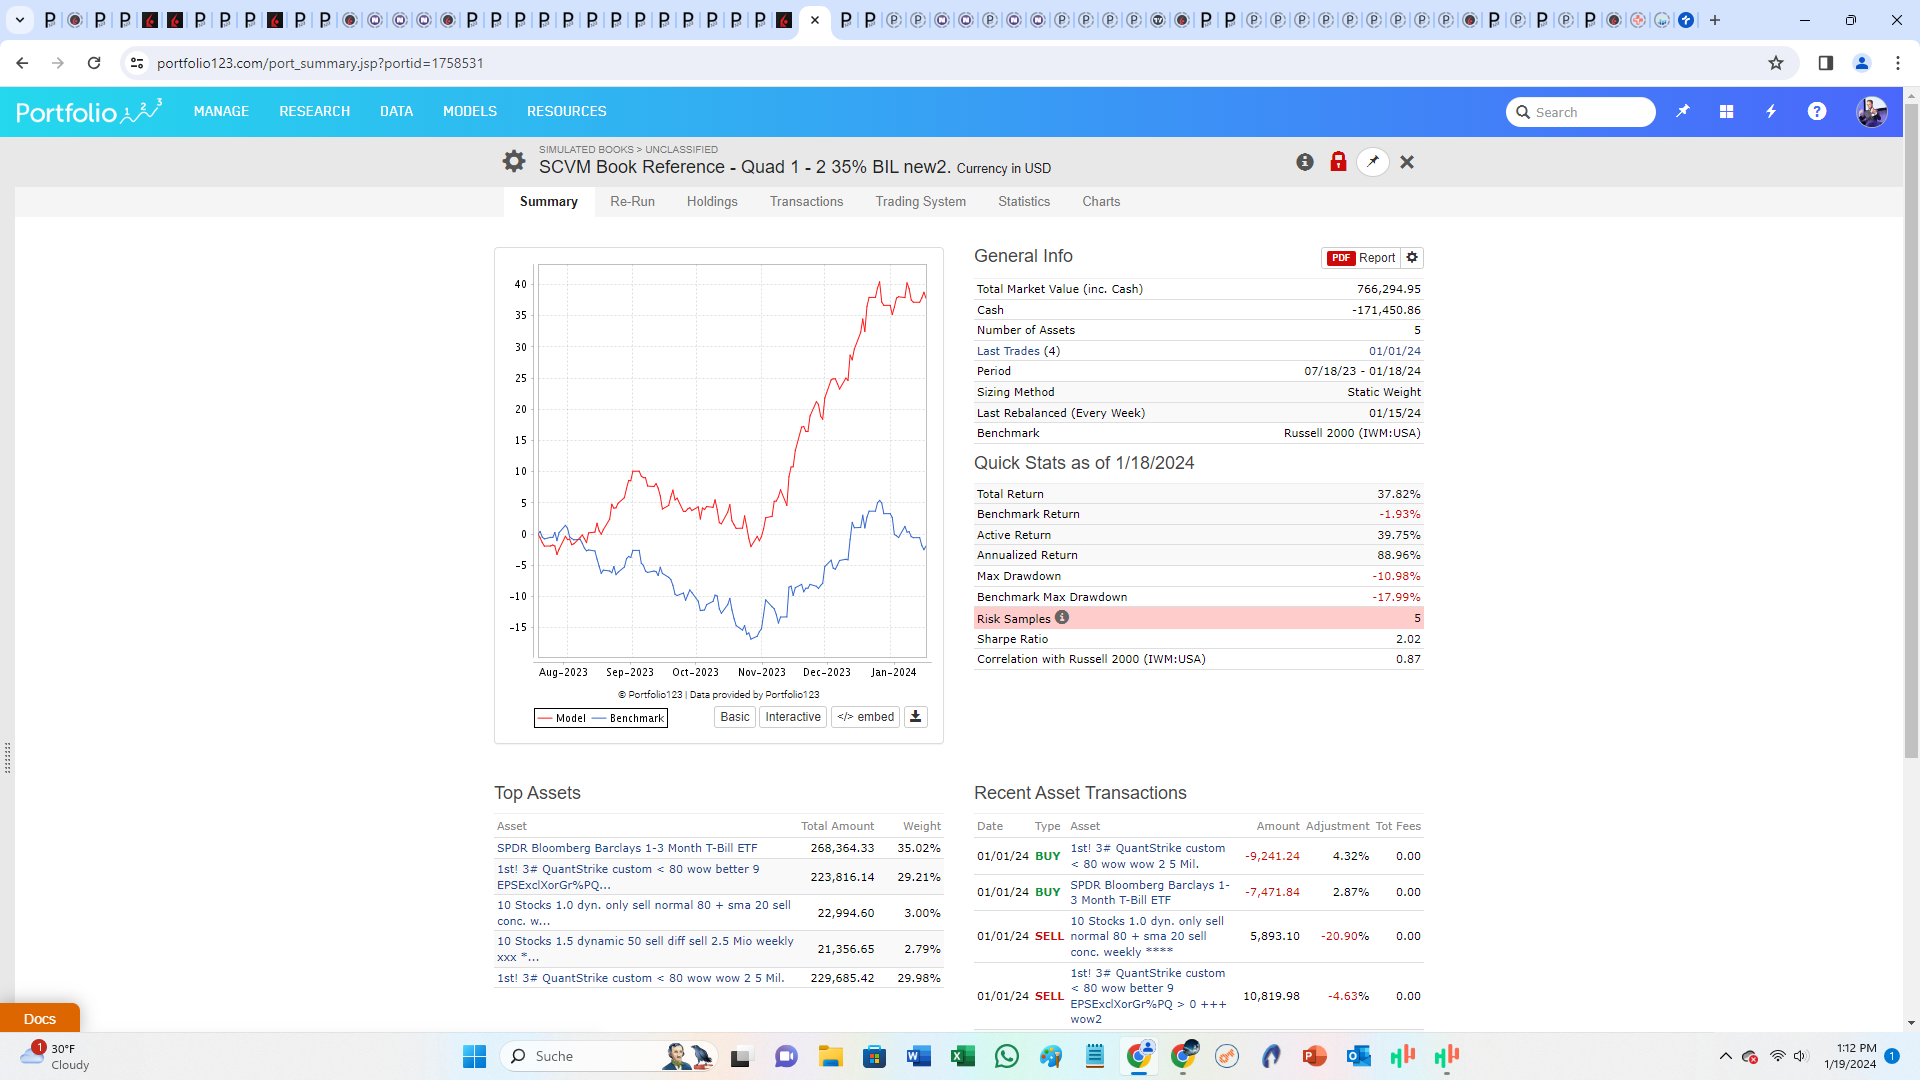Viewport: 1920px width, 1080px height.
Task: Expand the RESEARCH navigation menu
Action: pyautogui.click(x=314, y=111)
